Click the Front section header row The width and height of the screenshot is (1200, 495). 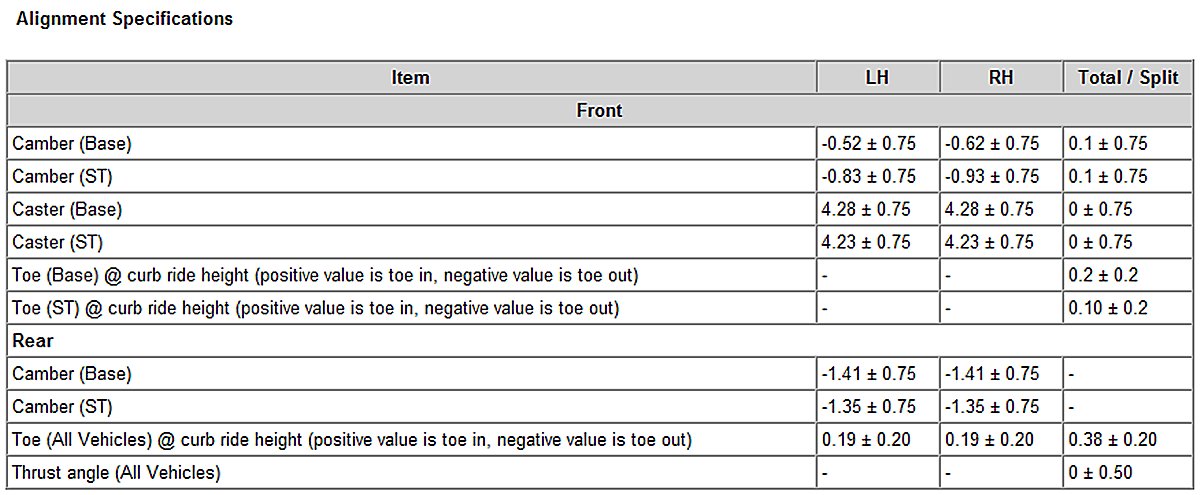point(599,111)
